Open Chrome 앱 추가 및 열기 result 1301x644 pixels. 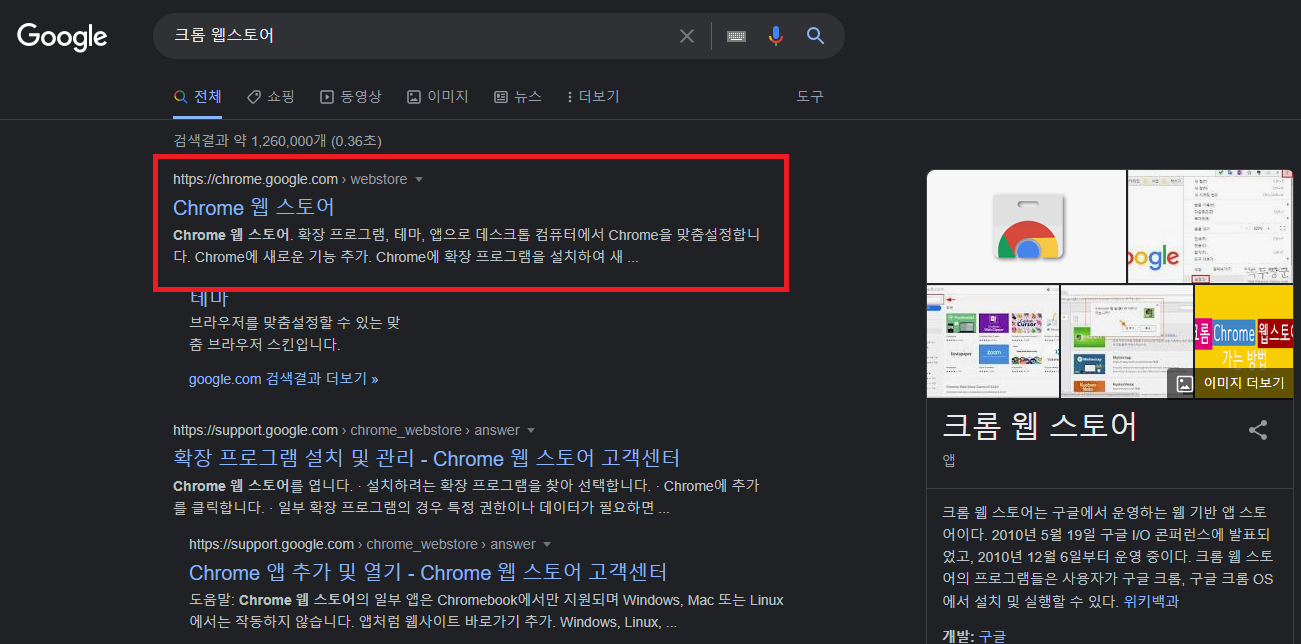(428, 572)
